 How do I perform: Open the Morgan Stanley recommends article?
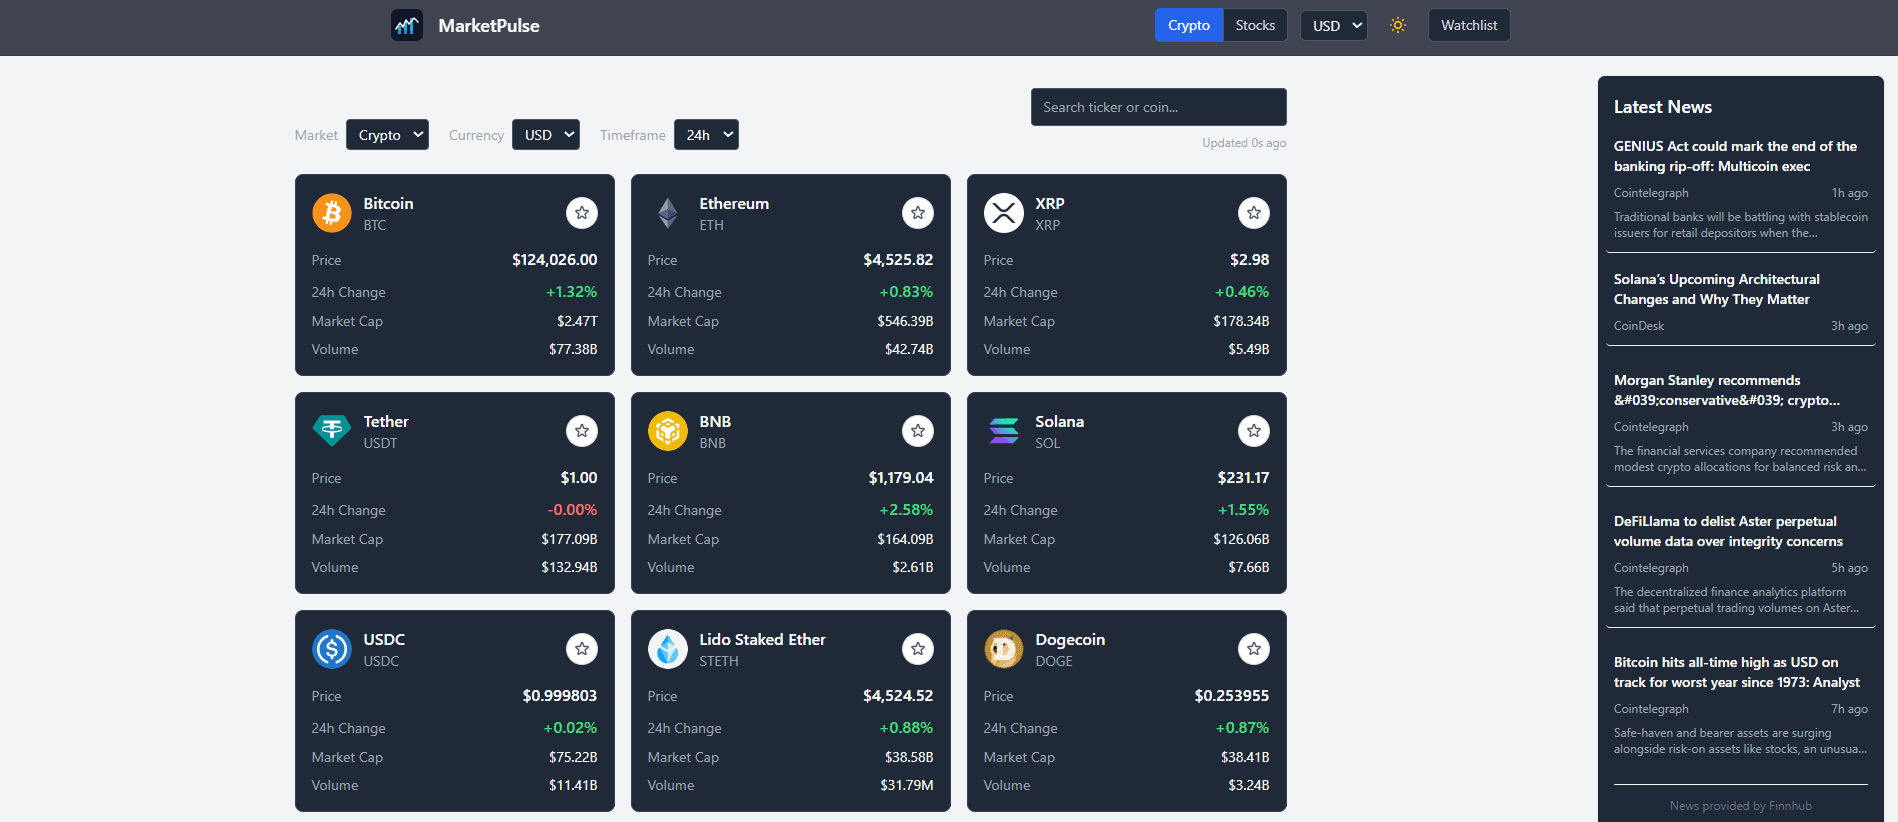point(1726,390)
